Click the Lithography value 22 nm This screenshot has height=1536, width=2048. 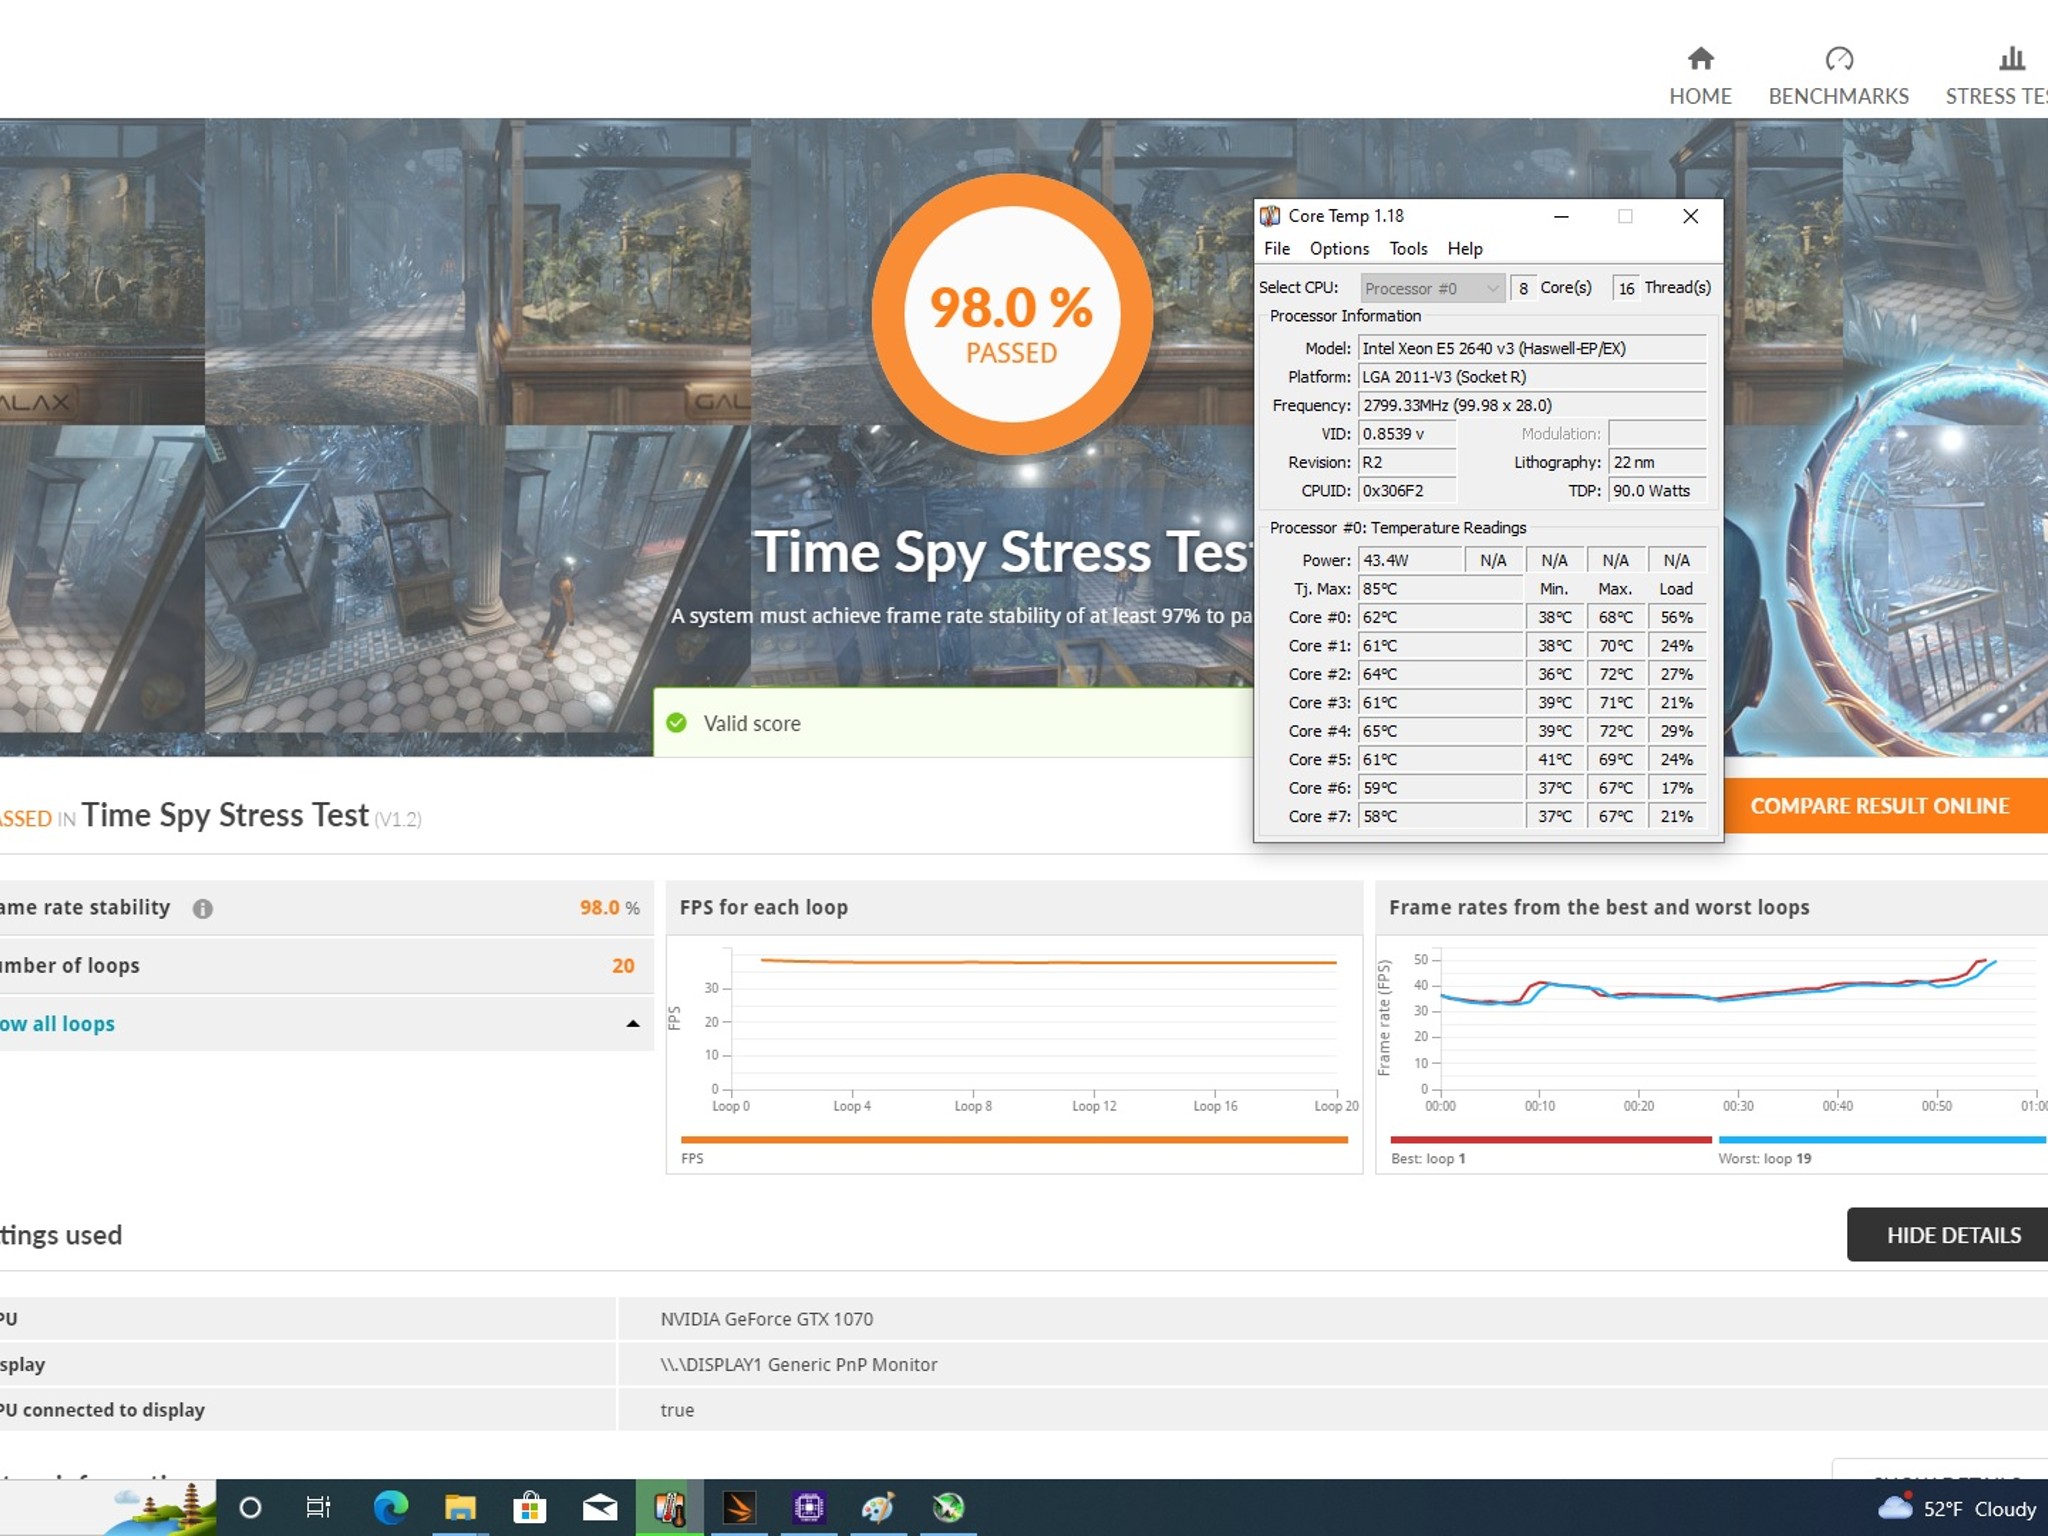pos(1656,462)
